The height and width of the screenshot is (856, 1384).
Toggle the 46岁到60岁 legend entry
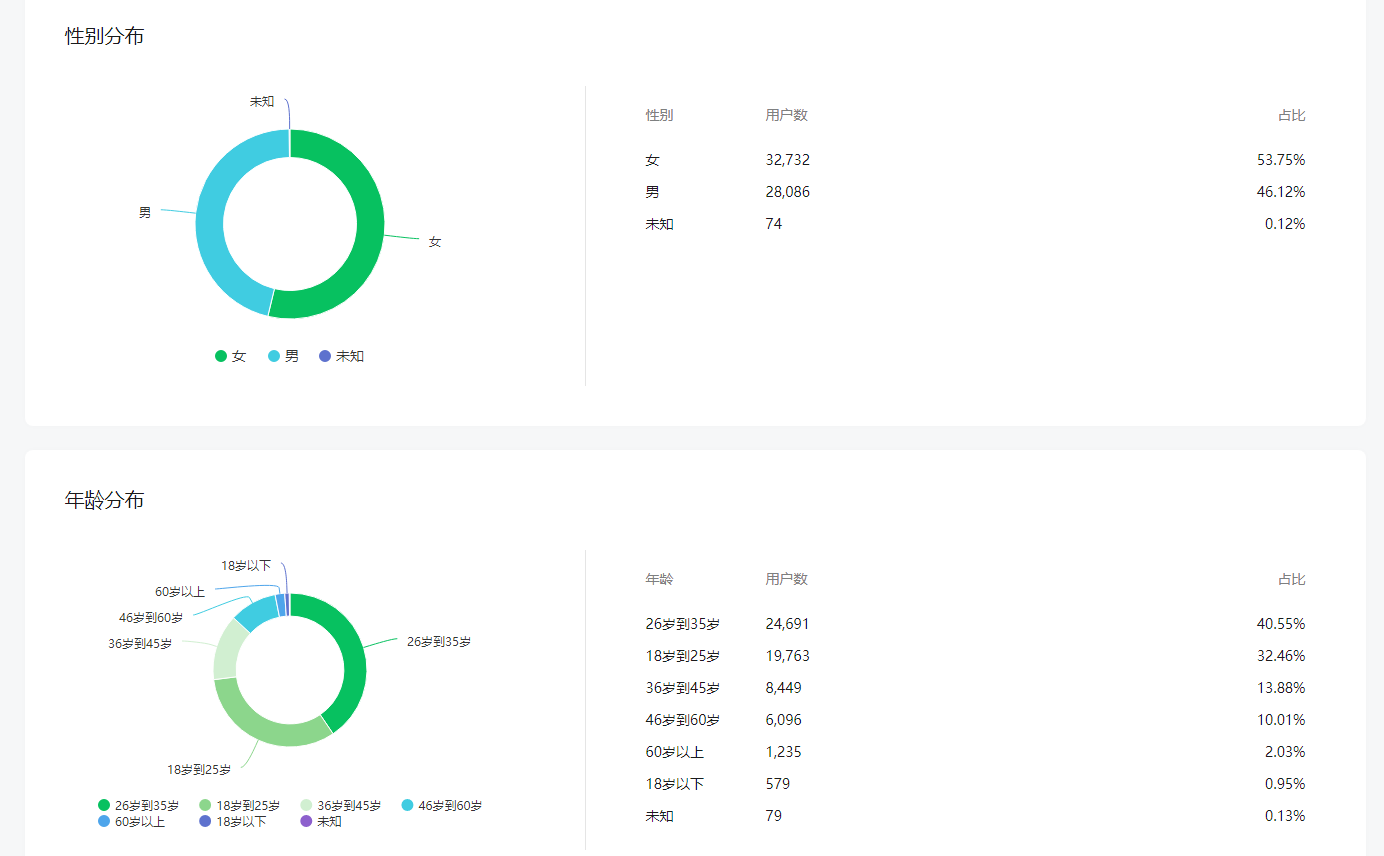441,805
